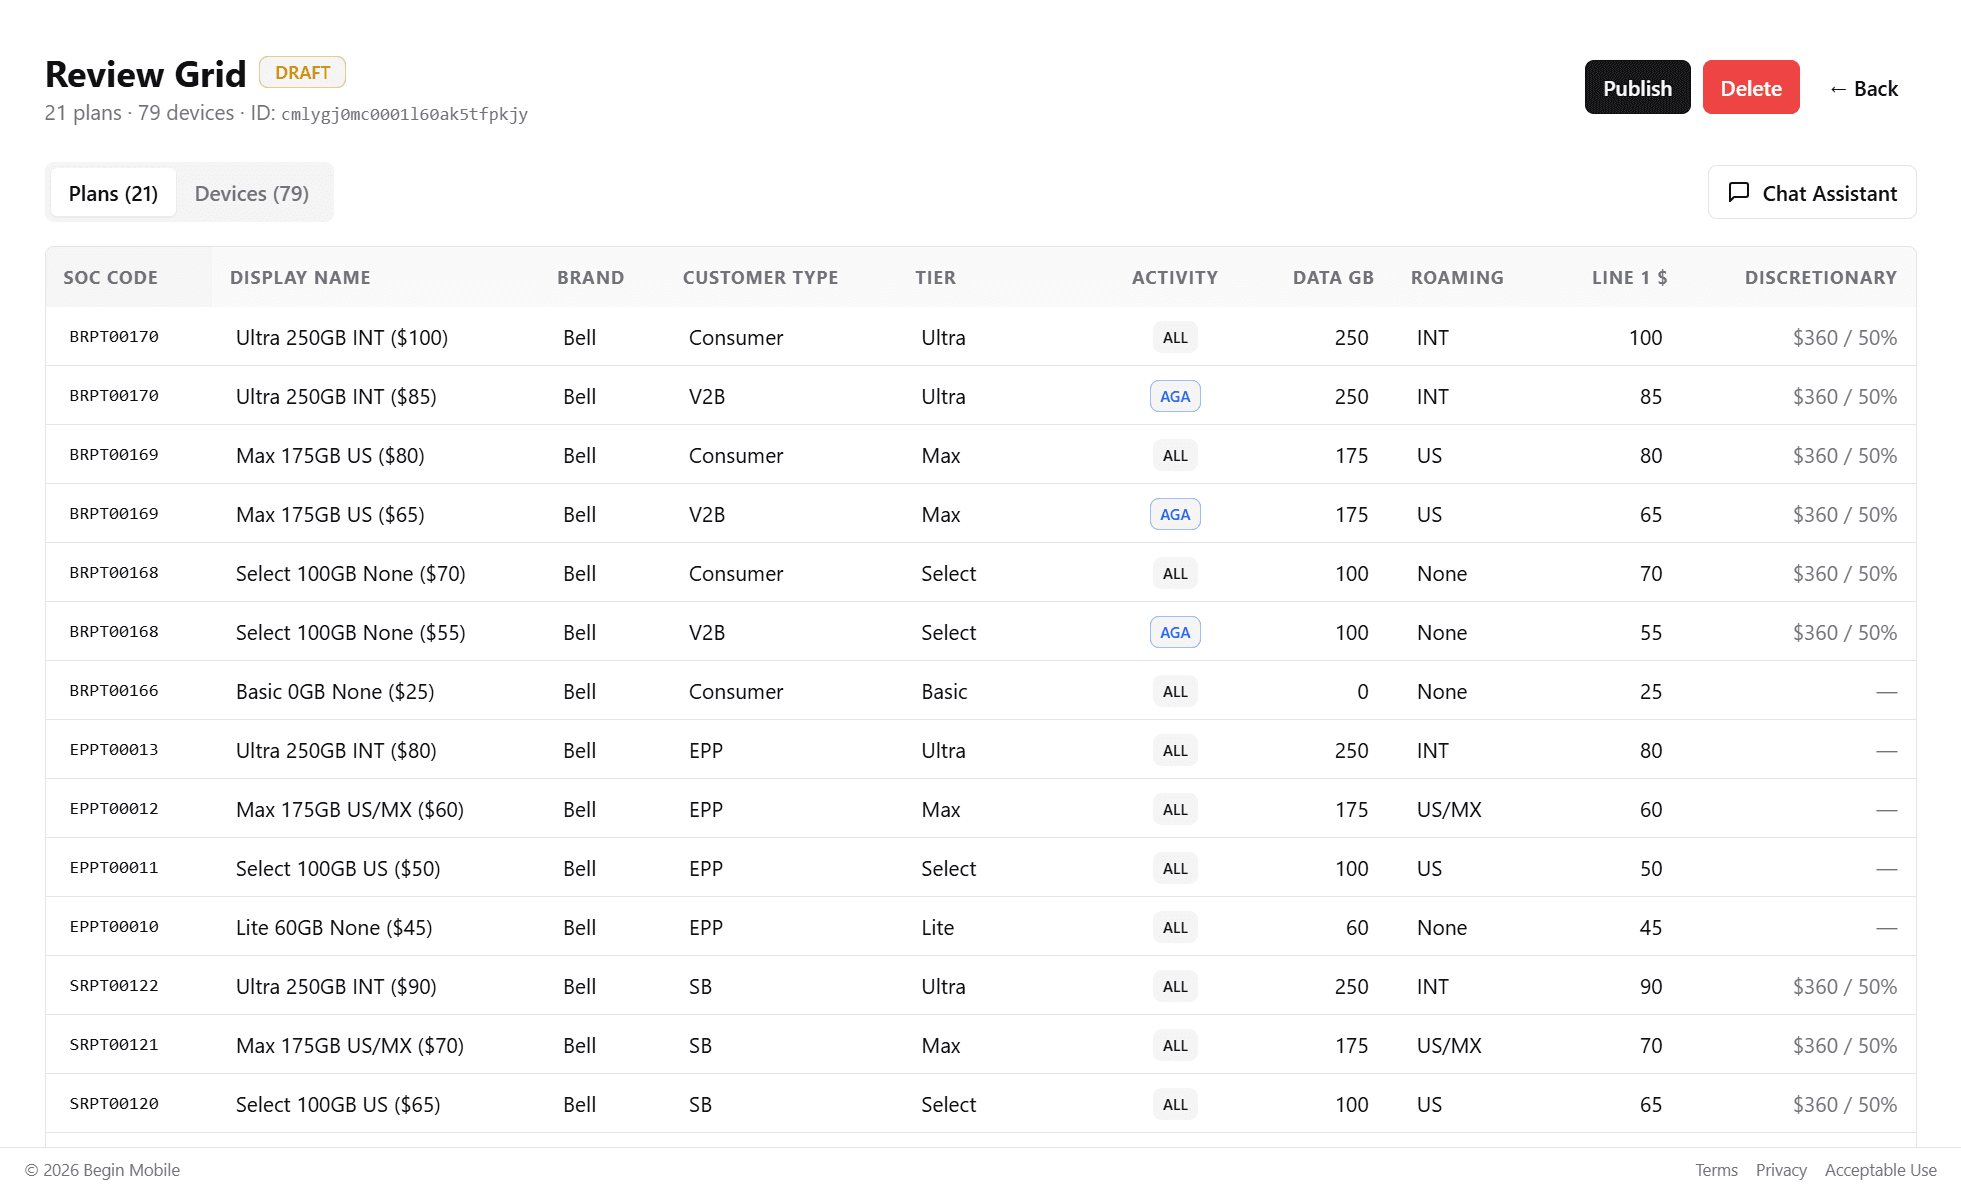Viewport: 1961px width, 1191px height.
Task: Click the AGA pill for Select 100GB None ($55)
Action: click(1174, 632)
